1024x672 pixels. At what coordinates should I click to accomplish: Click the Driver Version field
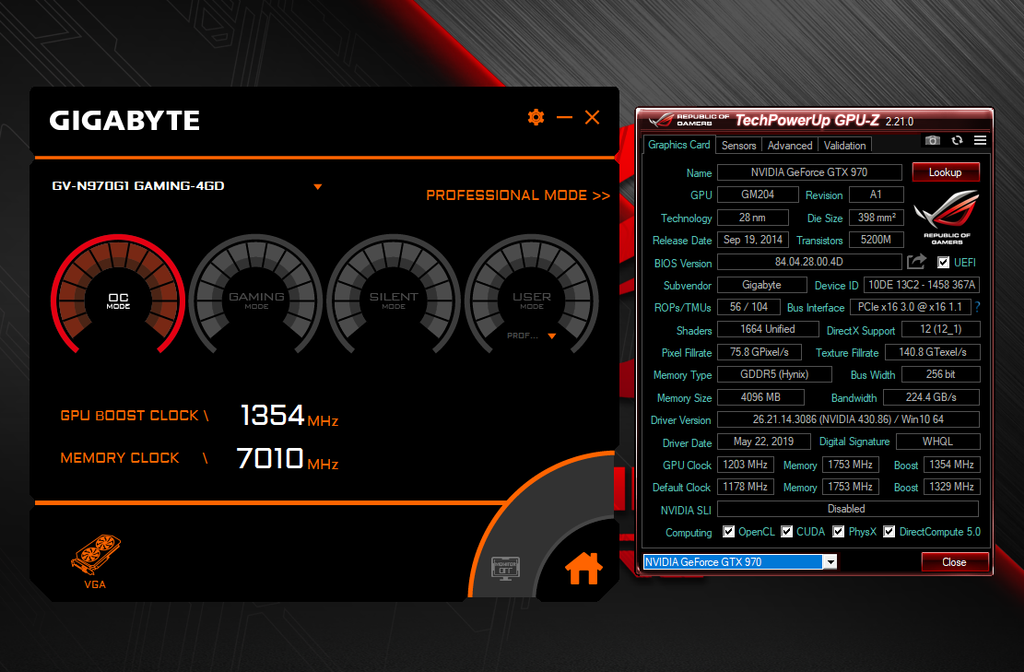click(848, 419)
